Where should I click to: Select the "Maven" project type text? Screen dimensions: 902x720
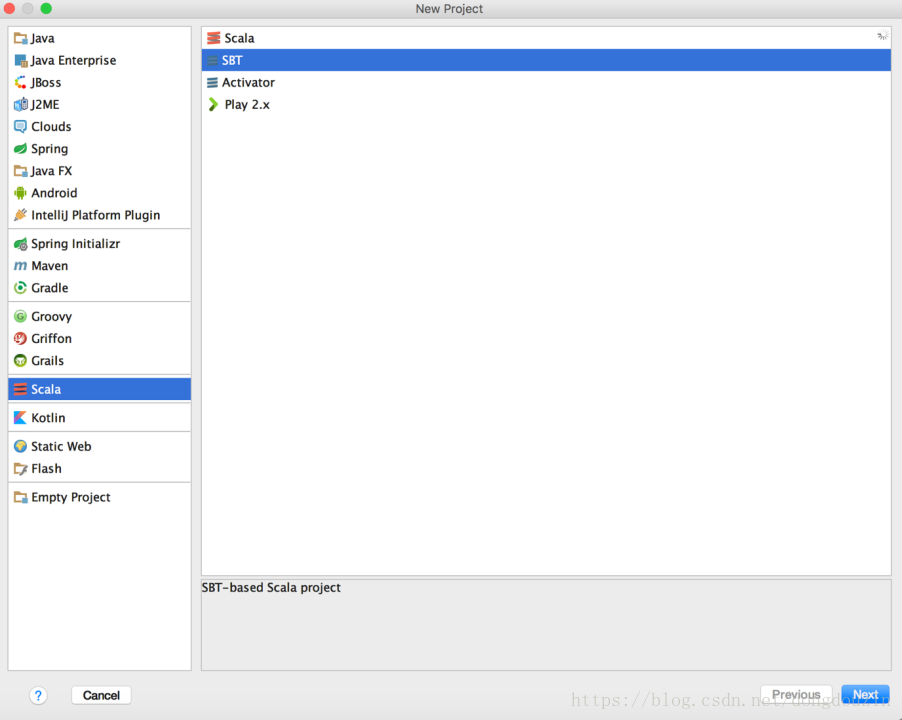point(49,266)
